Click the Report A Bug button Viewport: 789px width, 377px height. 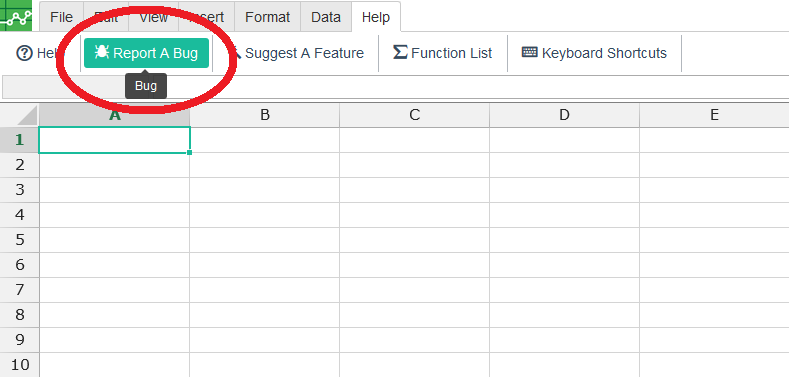point(146,53)
